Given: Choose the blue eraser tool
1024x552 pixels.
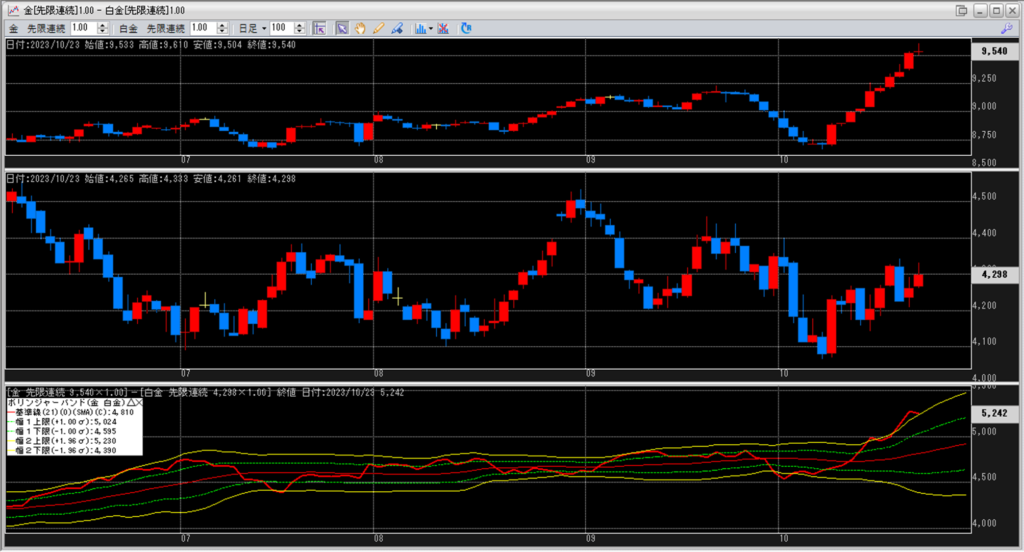Looking at the screenshot, I should click(x=396, y=28).
